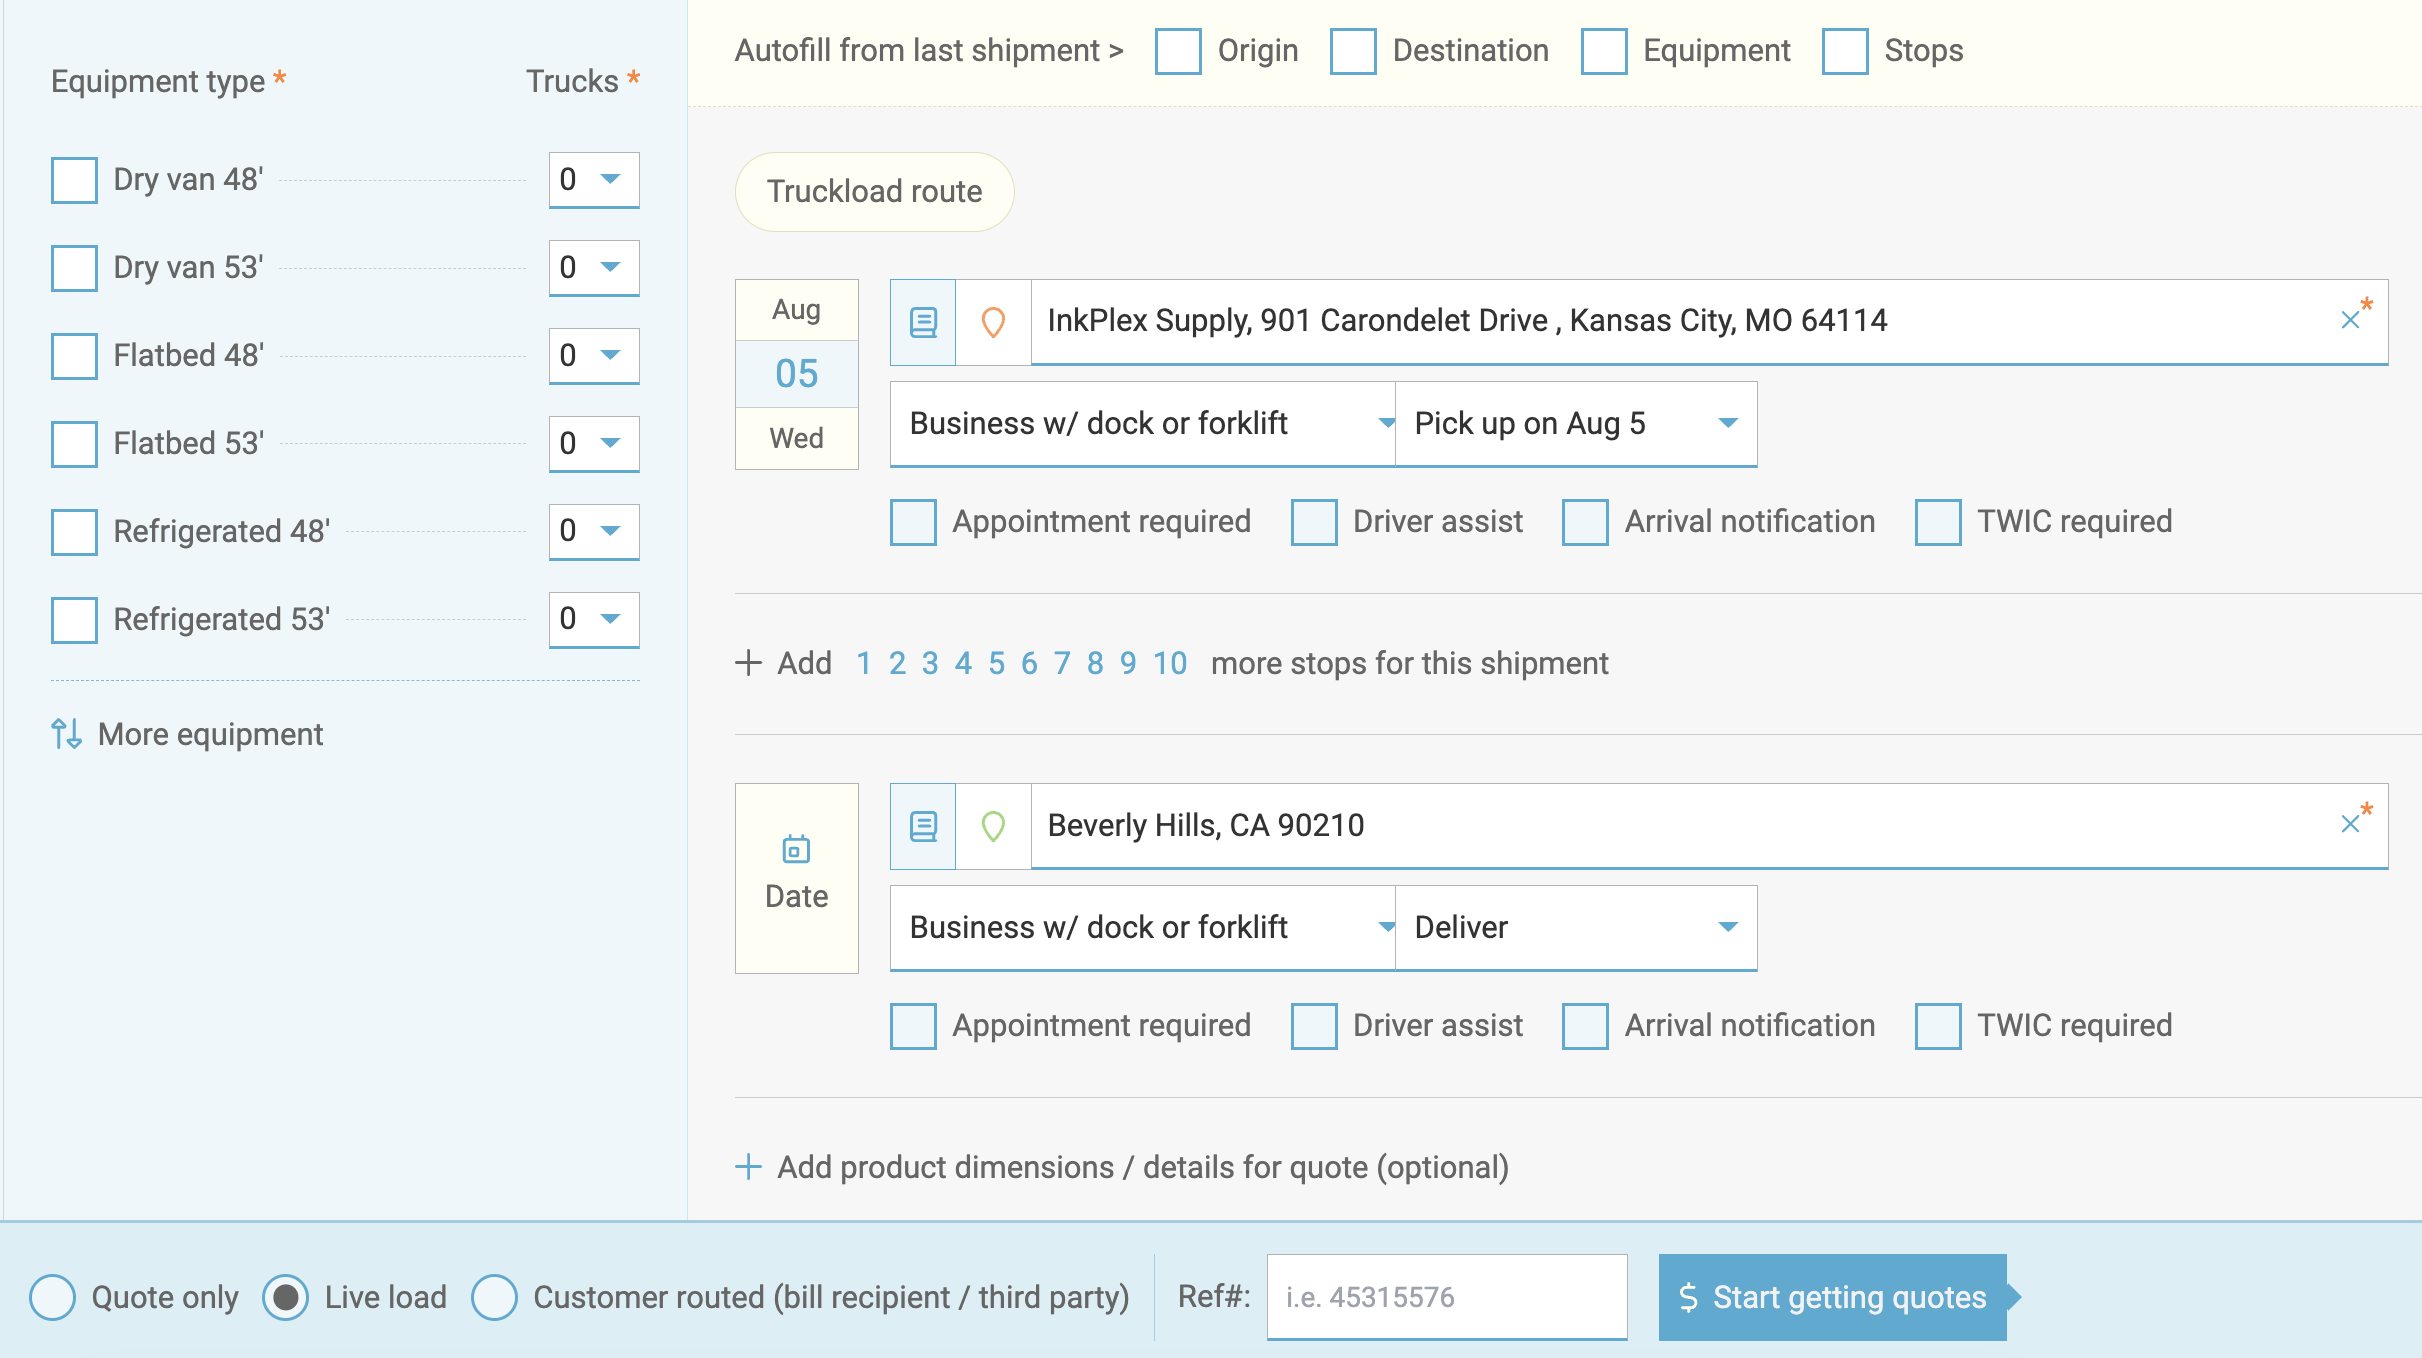
Task: Click the InkPlex Supply address field
Action: tap(1709, 322)
